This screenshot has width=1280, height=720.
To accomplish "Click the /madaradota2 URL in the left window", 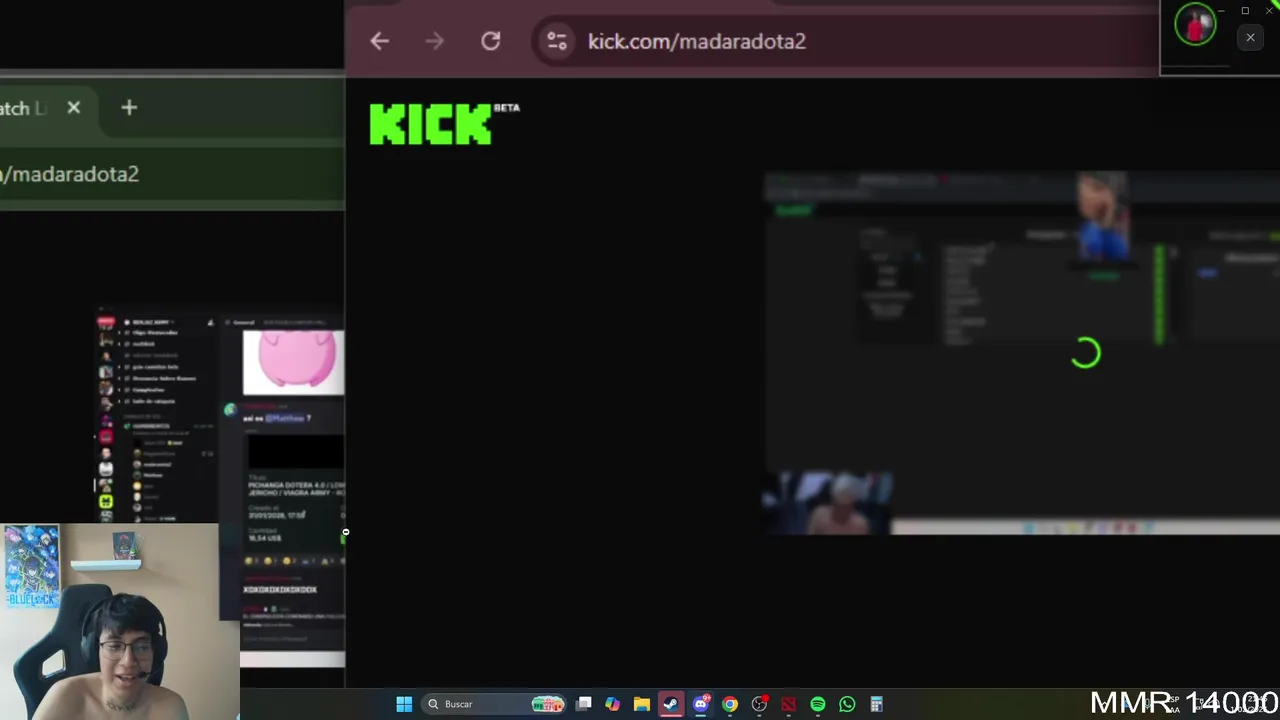I will coord(70,174).
